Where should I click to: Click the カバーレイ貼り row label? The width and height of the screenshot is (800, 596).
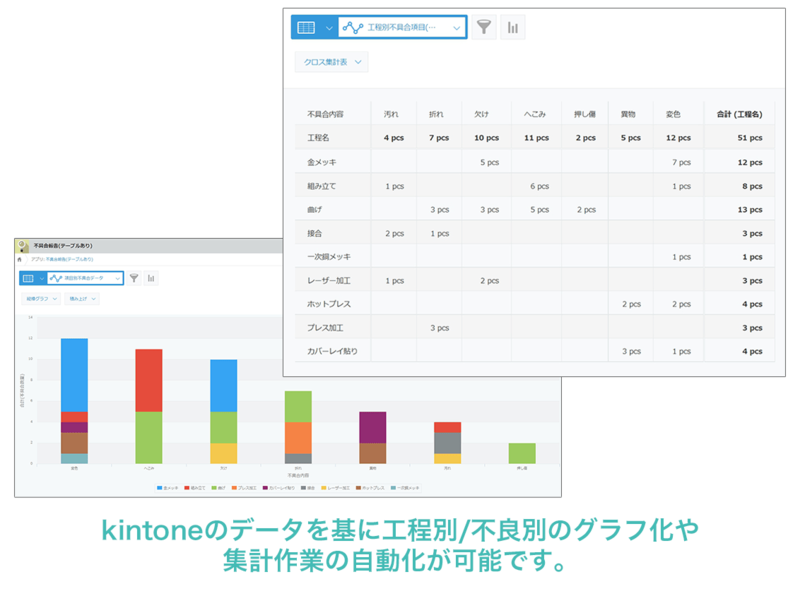point(332,352)
